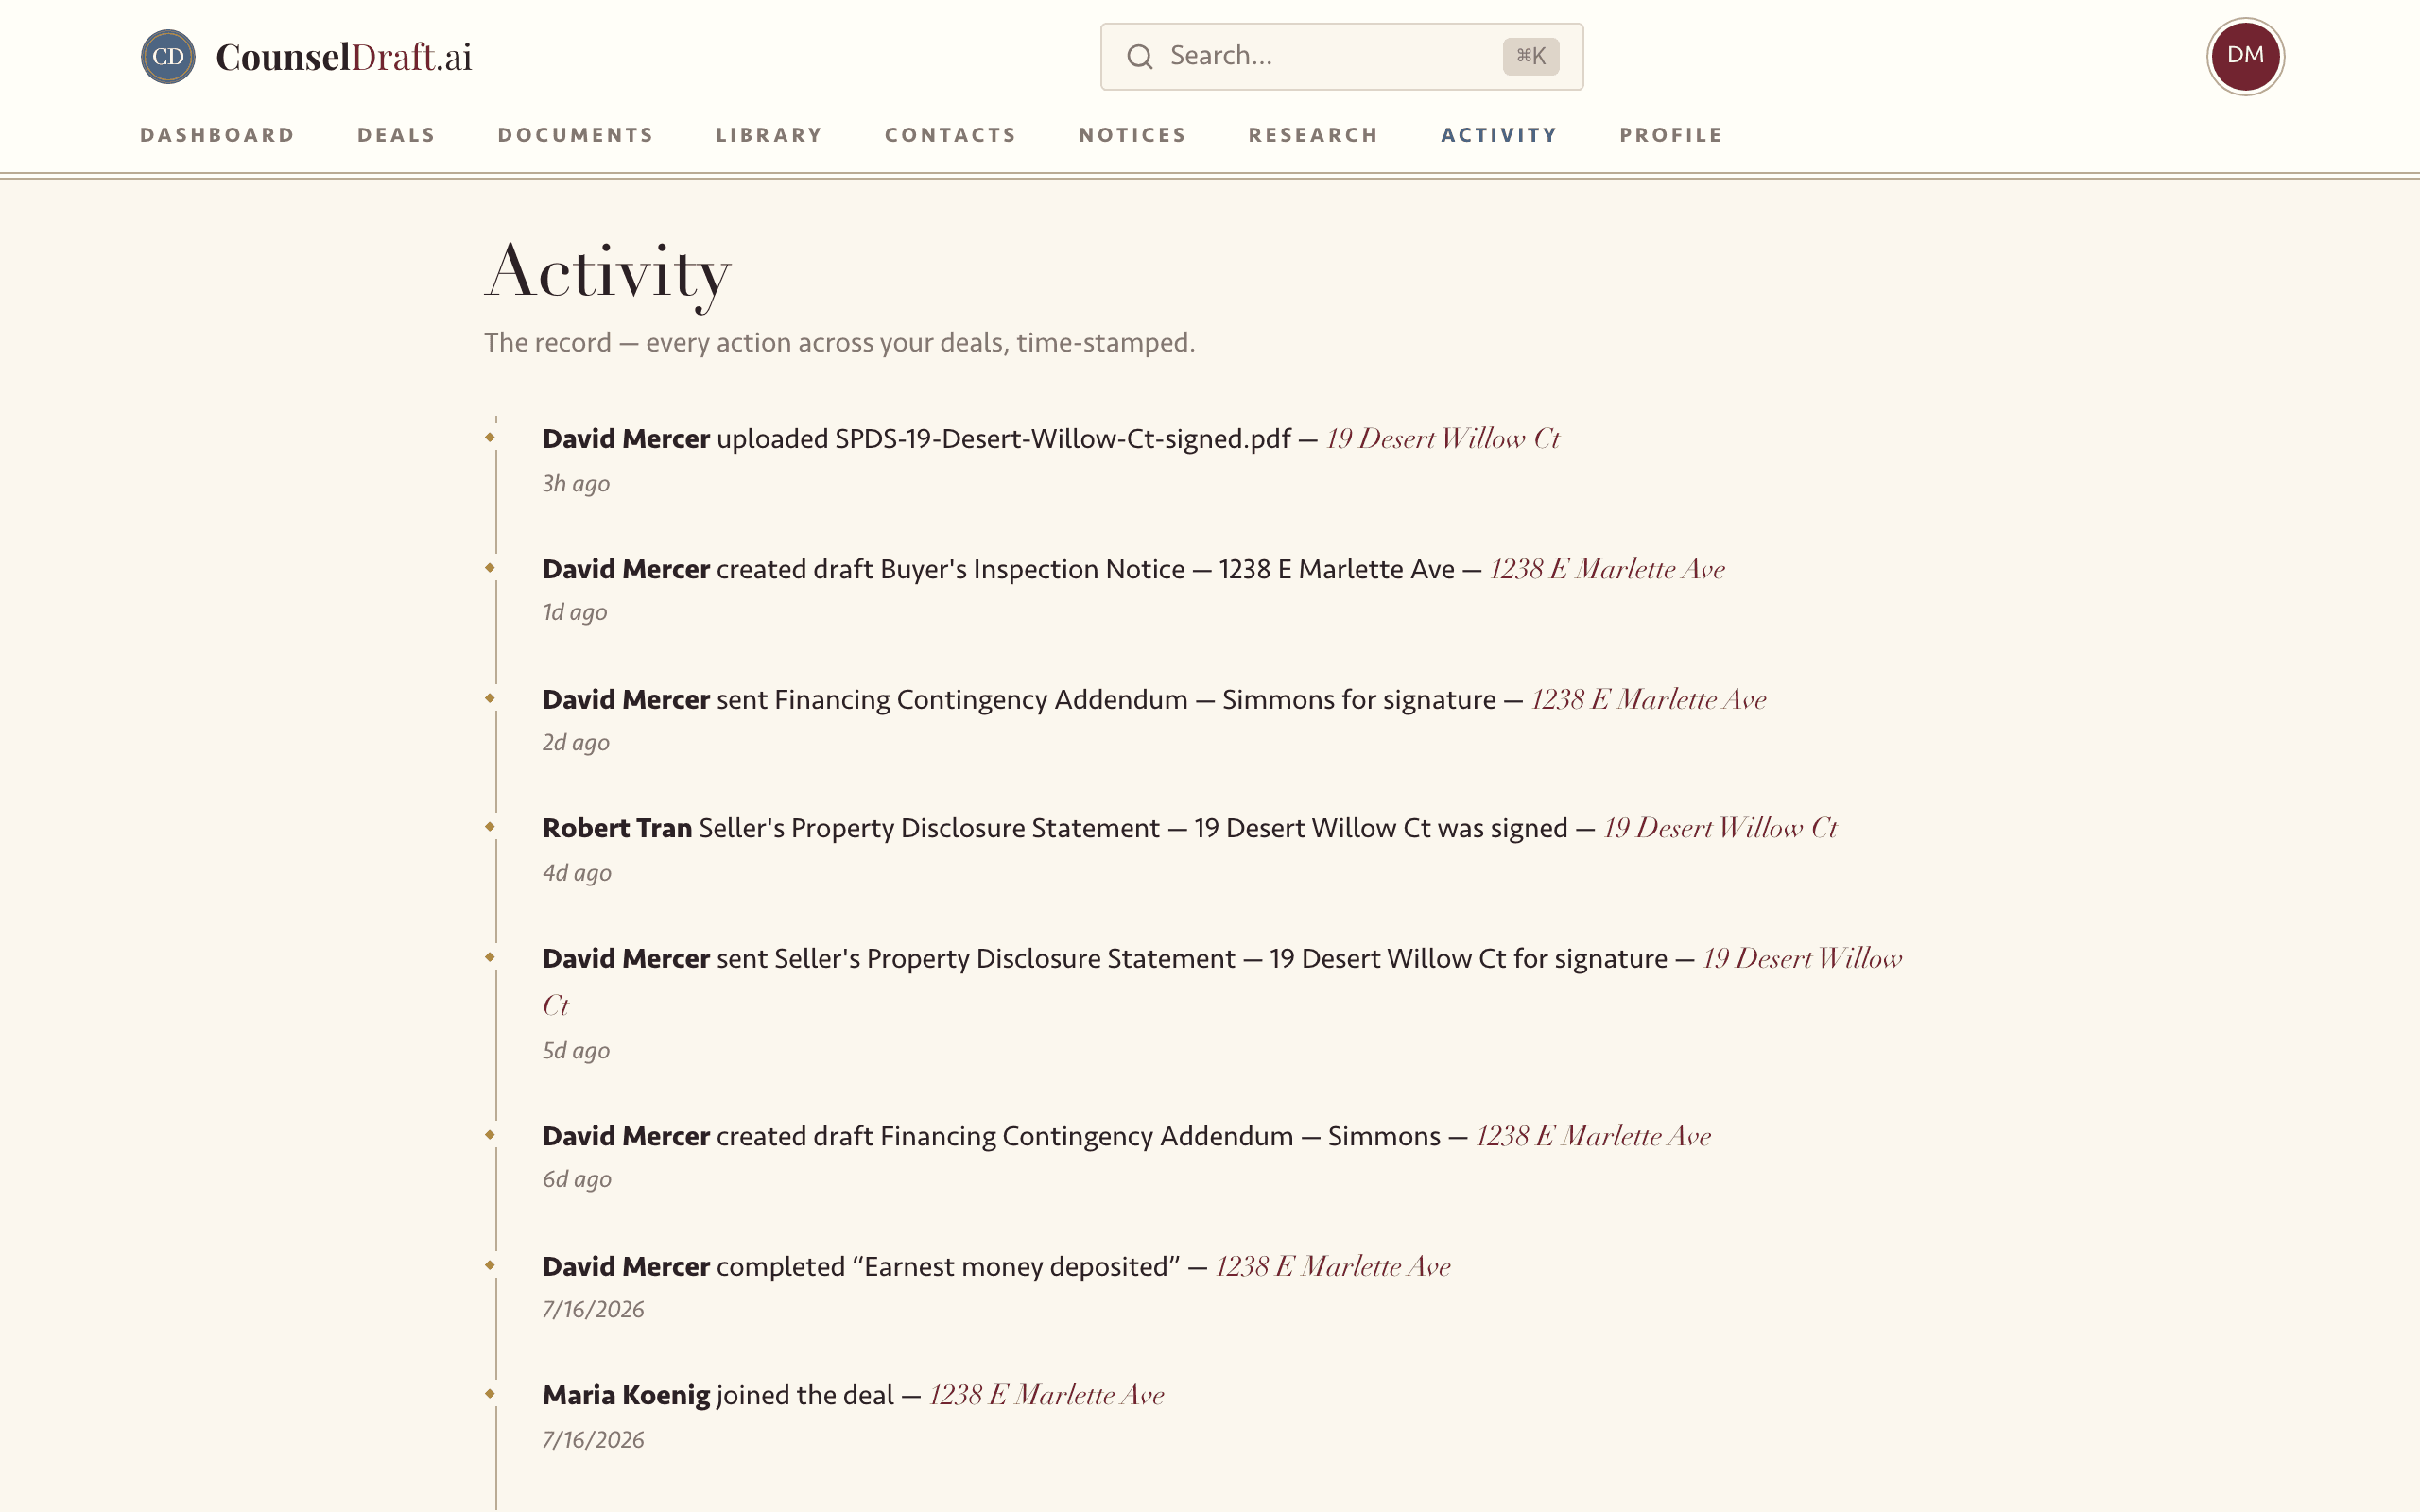Click the timeline marker for the Earnest money entry
The image size is (2420, 1512).
[x=490, y=1265]
